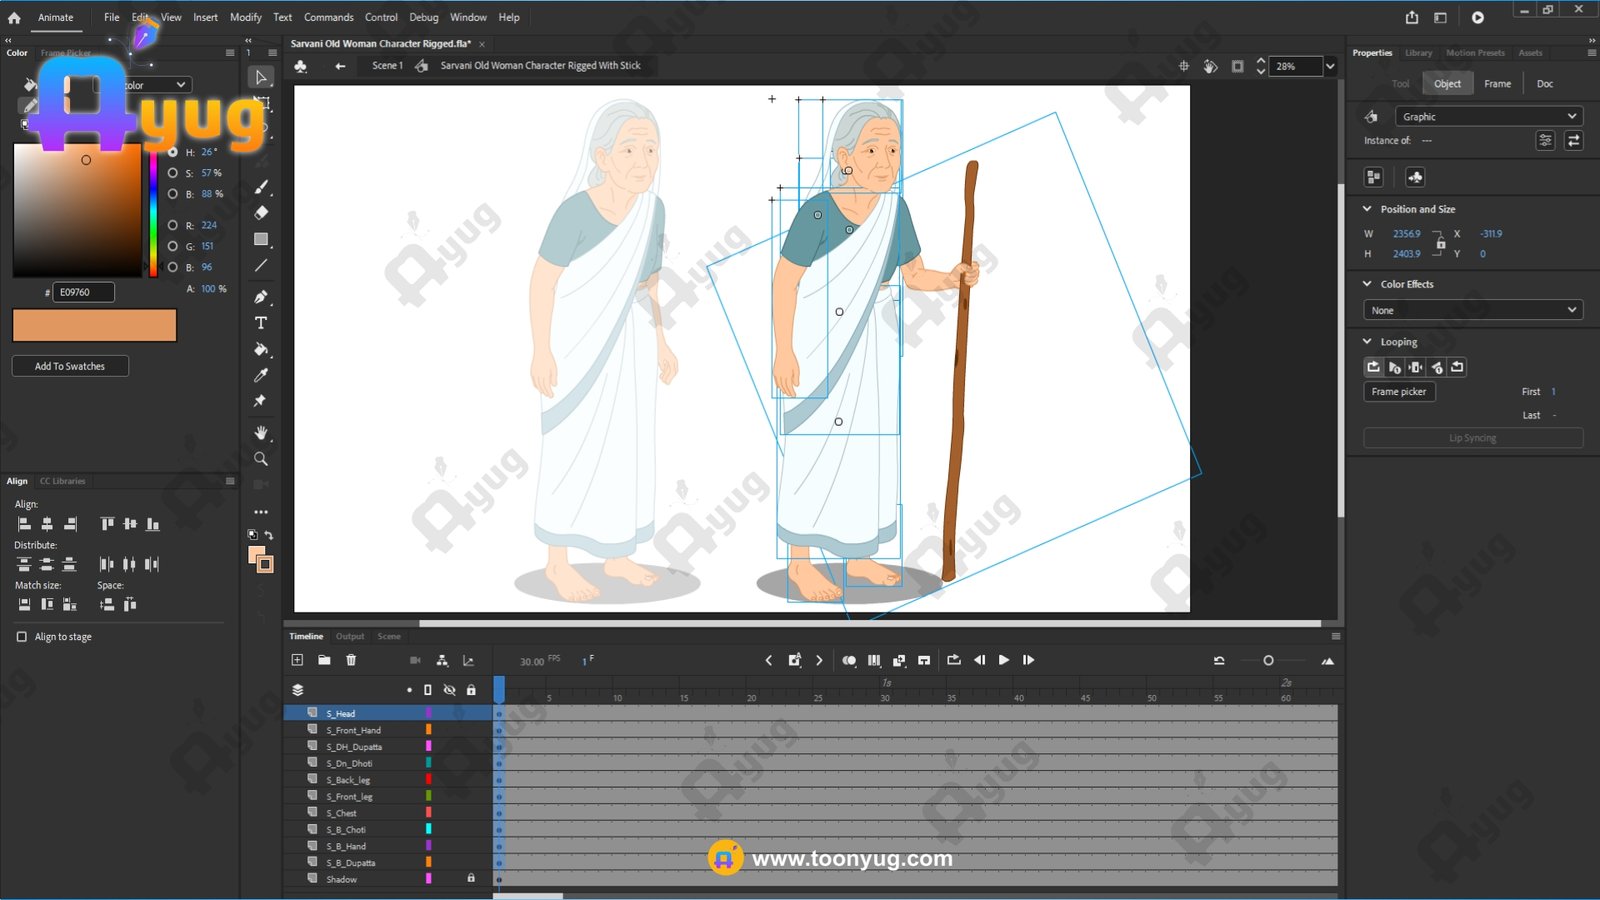Screen dimensions: 1600x900
Task: Activate the Zoom magnifier tool
Action: (x=261, y=459)
